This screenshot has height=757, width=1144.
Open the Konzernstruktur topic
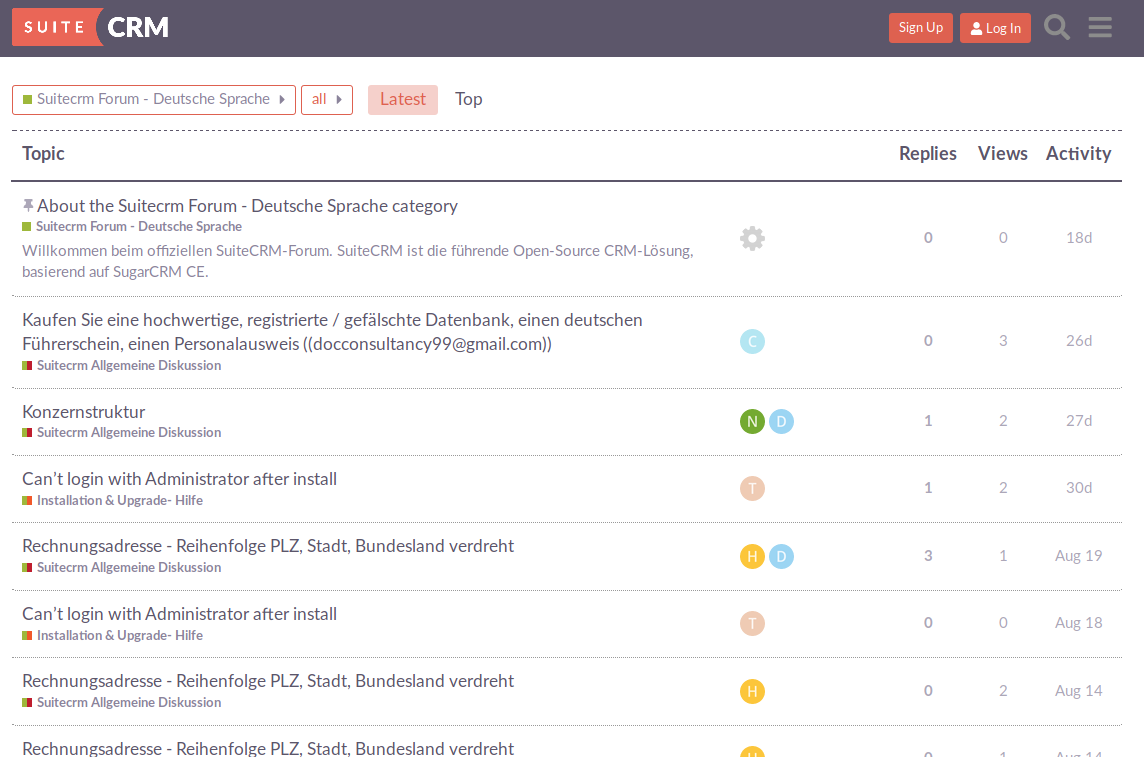click(x=84, y=412)
